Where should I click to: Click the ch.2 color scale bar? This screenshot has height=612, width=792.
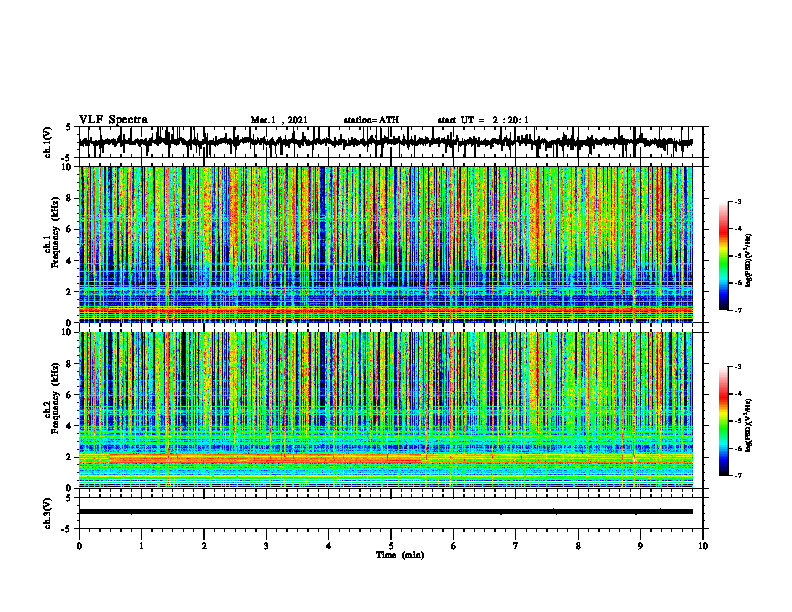click(x=724, y=421)
